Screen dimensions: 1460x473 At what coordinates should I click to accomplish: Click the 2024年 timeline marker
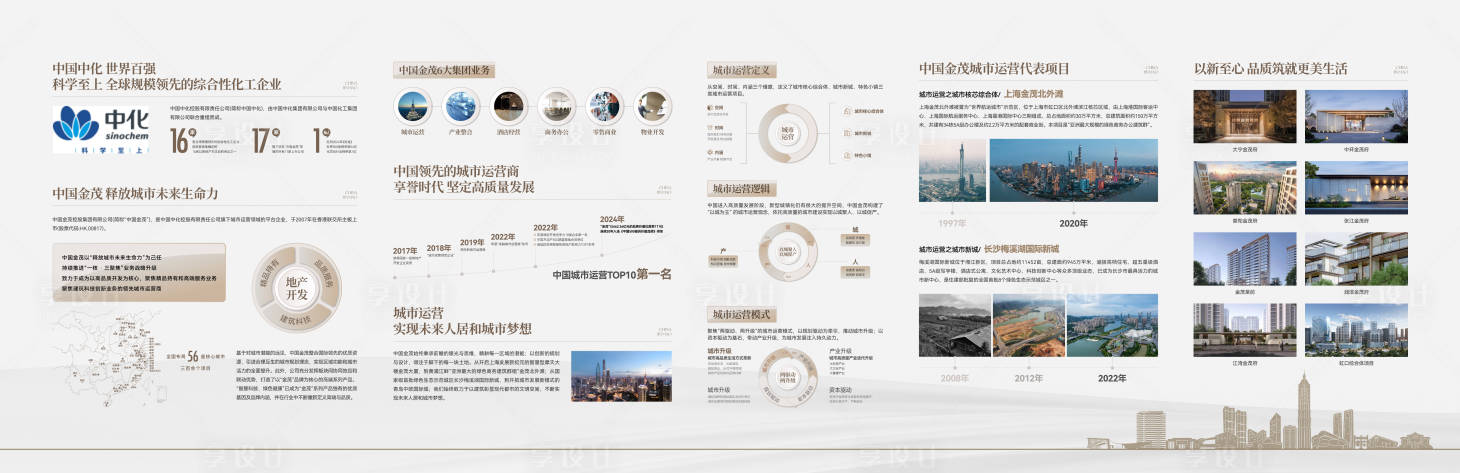point(612,219)
